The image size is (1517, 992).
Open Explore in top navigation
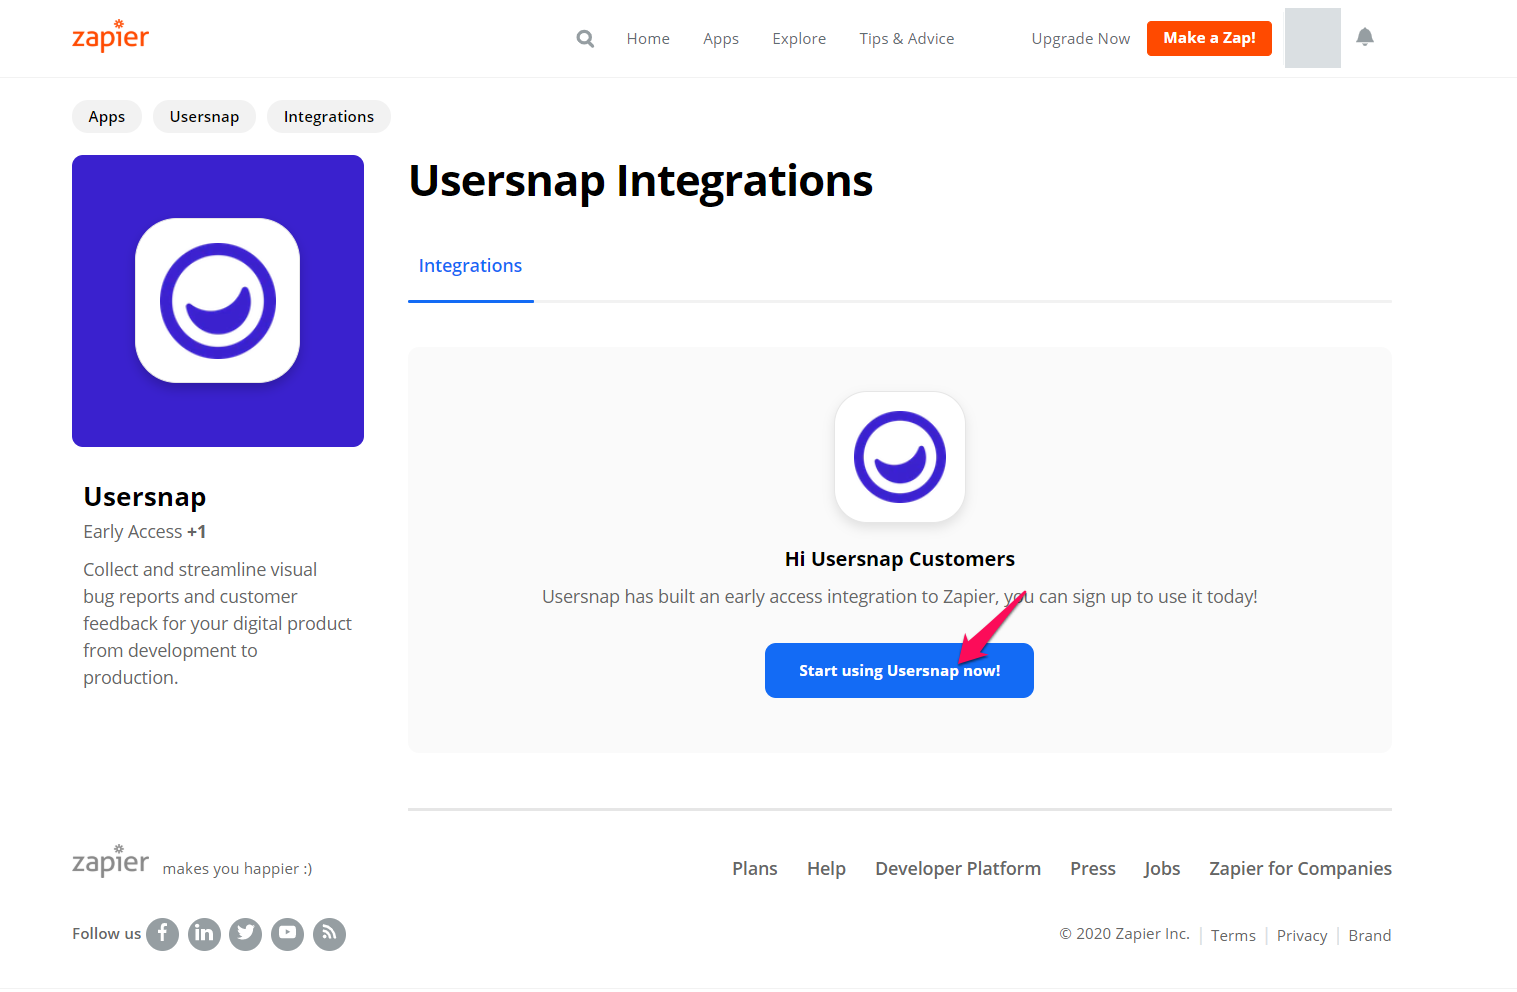coord(799,39)
